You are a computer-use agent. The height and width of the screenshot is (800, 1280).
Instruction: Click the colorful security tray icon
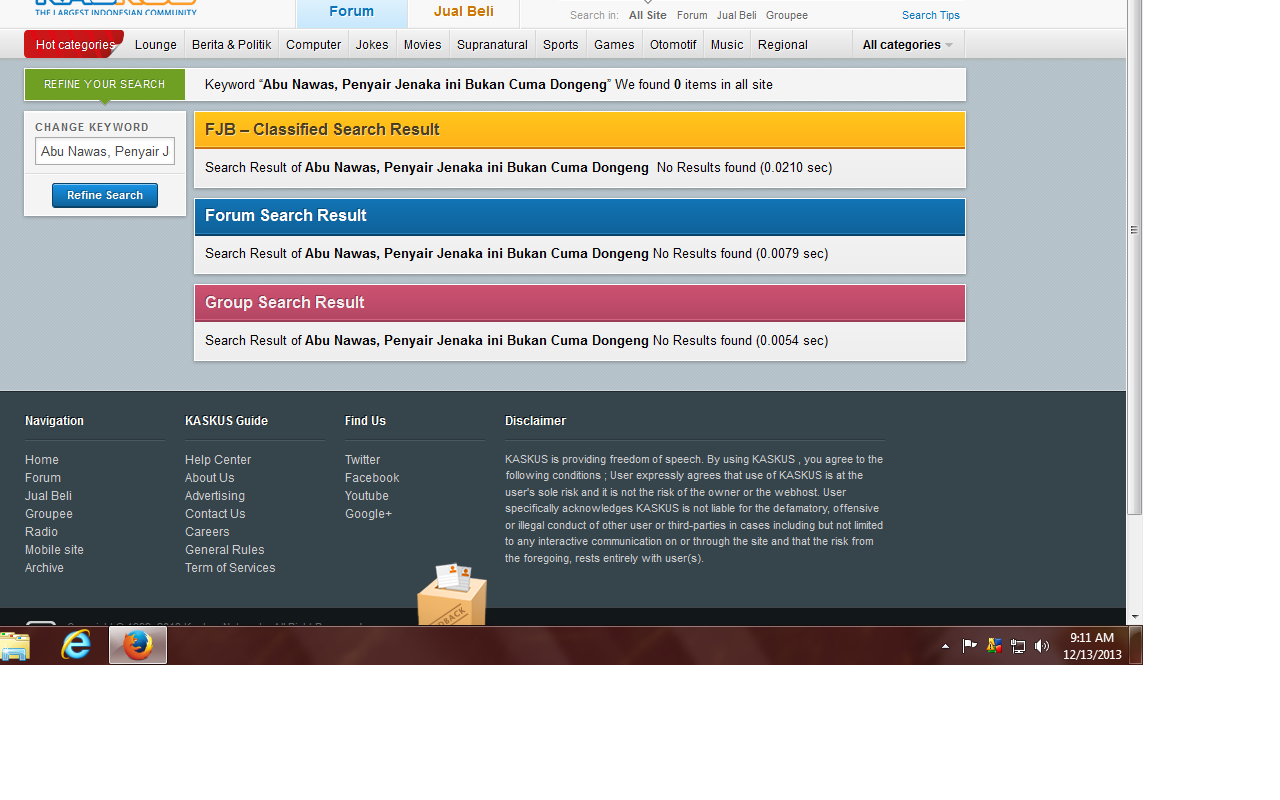click(x=994, y=646)
